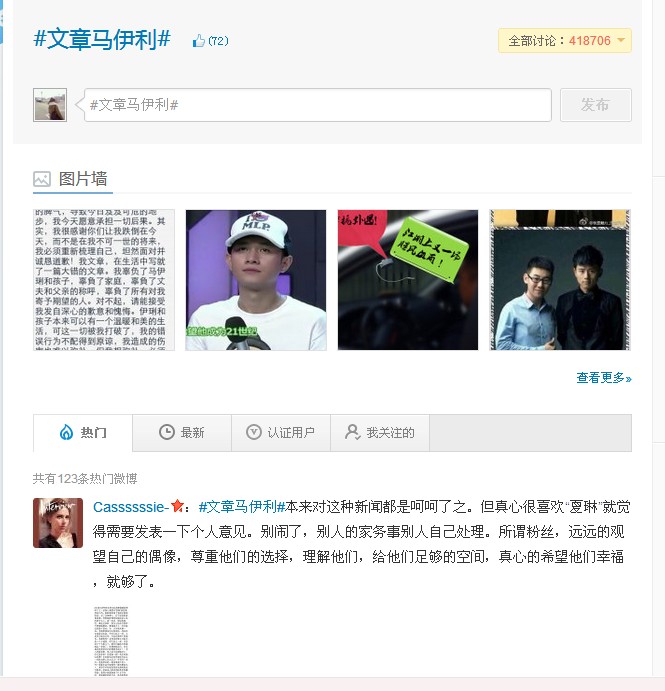665x691 pixels.
Task: Open the small attached long-text image in post
Action: [x=111, y=641]
